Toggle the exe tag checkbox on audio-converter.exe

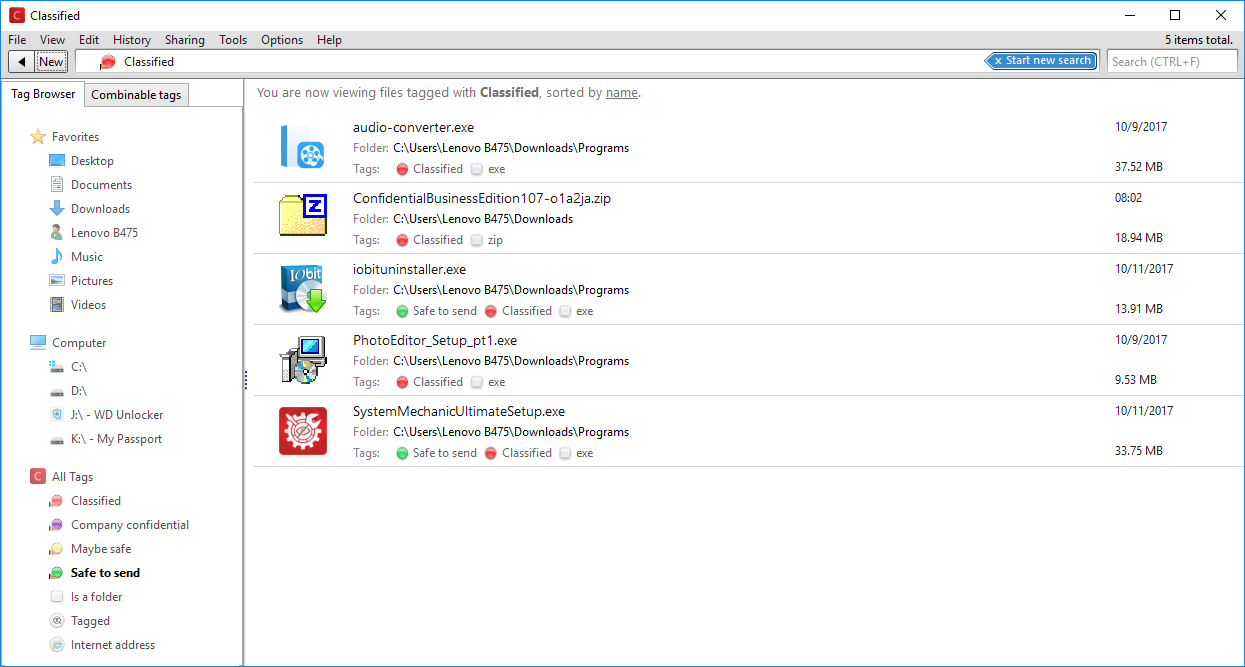click(x=477, y=169)
